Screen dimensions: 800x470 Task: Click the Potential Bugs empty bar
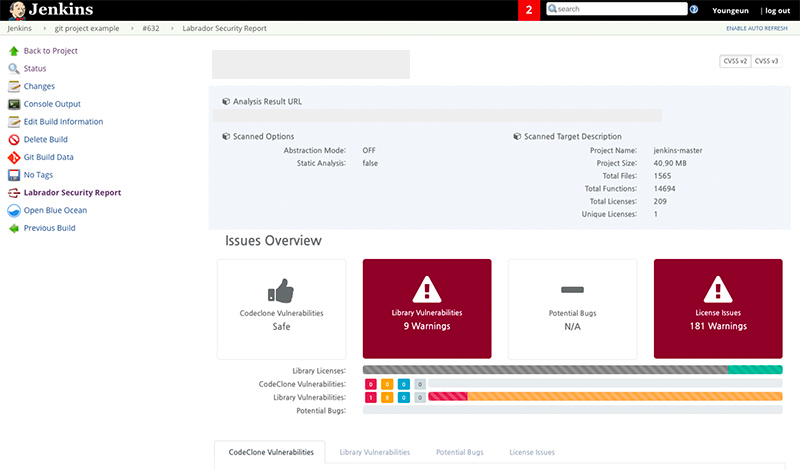tap(572, 410)
